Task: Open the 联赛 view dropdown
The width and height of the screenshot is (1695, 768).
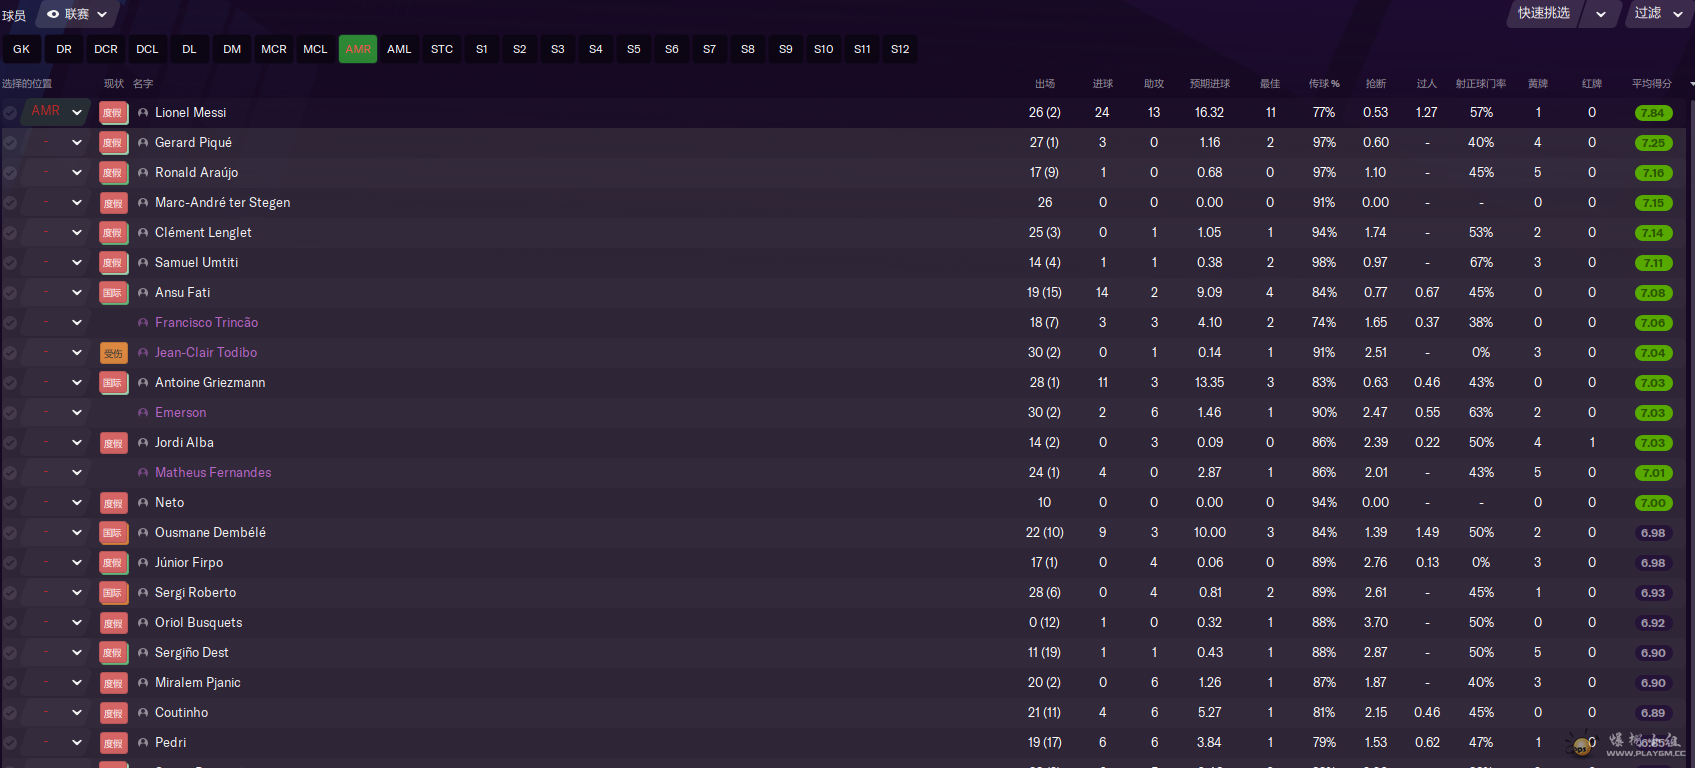Action: [x=77, y=14]
